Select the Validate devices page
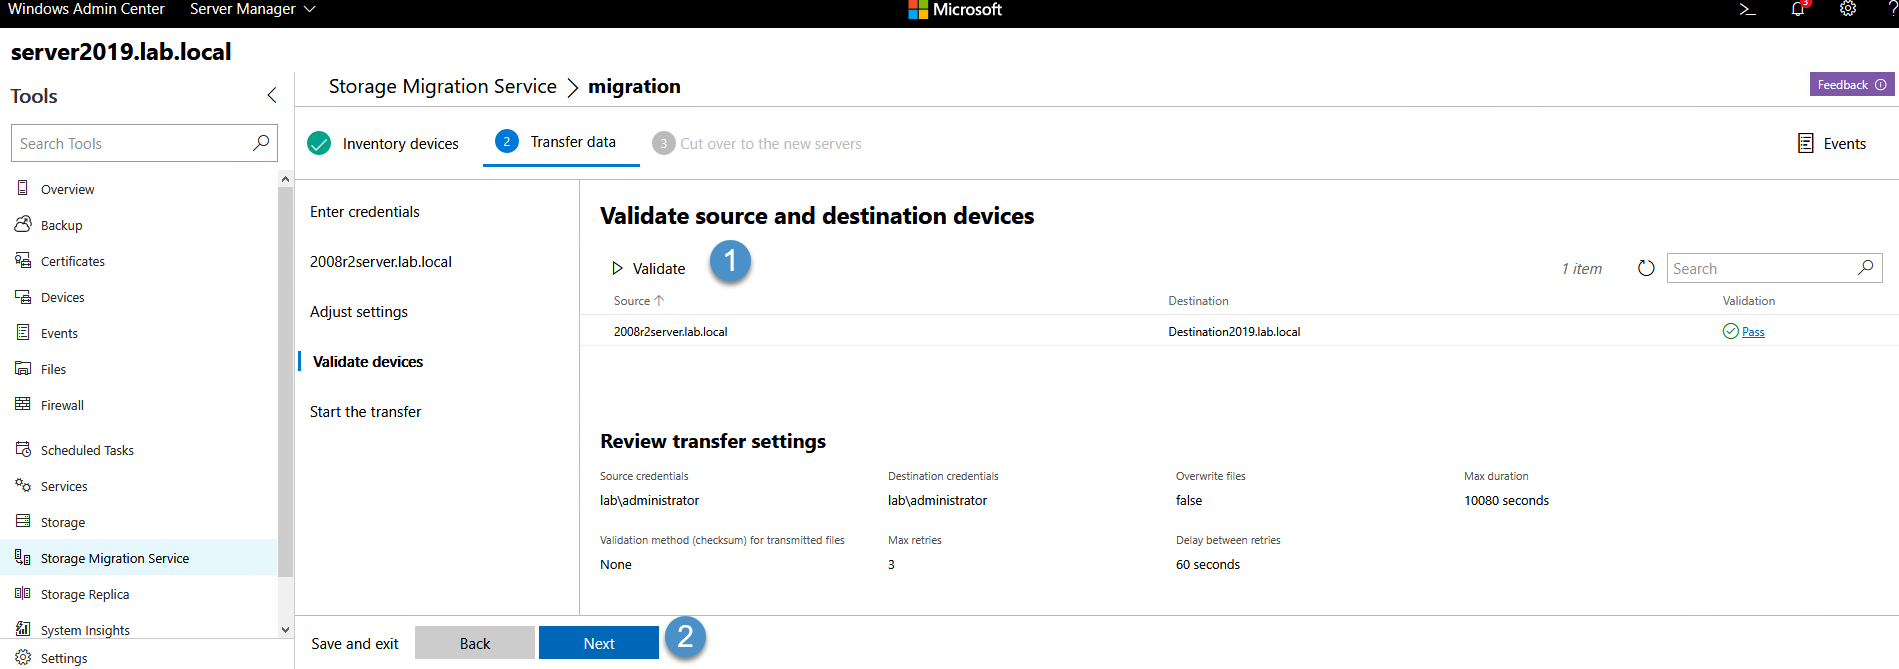 point(368,361)
